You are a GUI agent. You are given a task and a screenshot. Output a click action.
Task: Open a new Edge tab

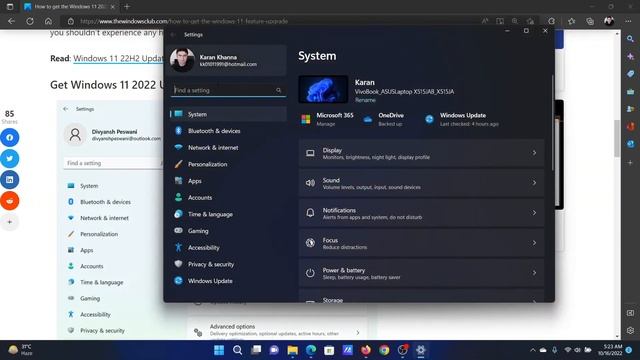point(127,7)
